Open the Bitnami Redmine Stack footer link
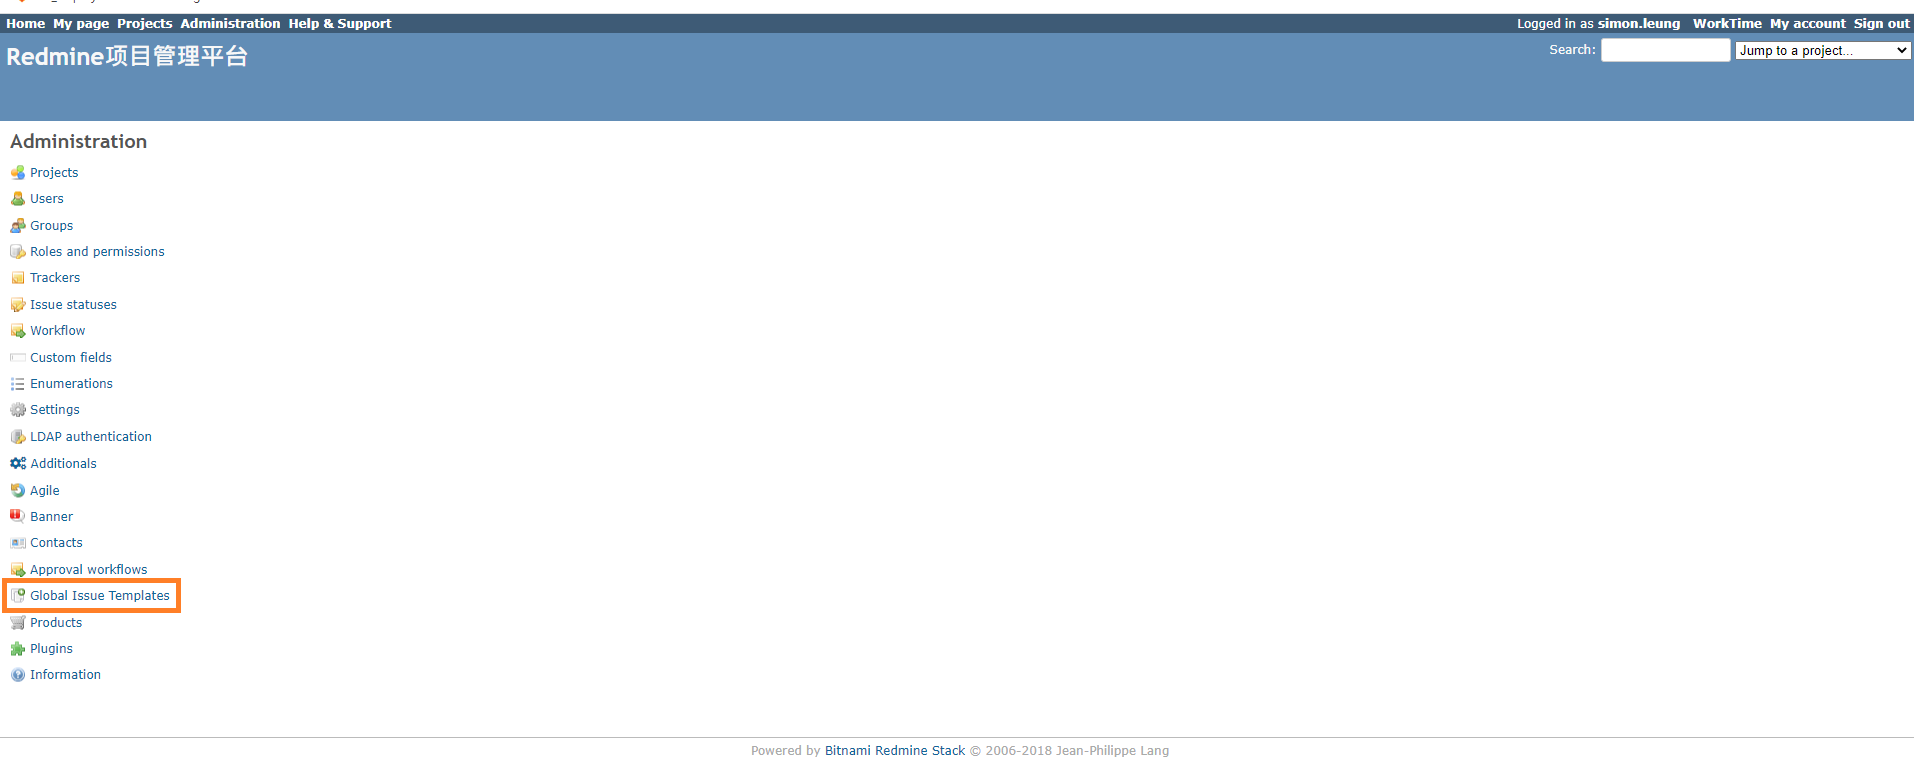Image resolution: width=1914 pixels, height=768 pixels. [x=895, y=751]
